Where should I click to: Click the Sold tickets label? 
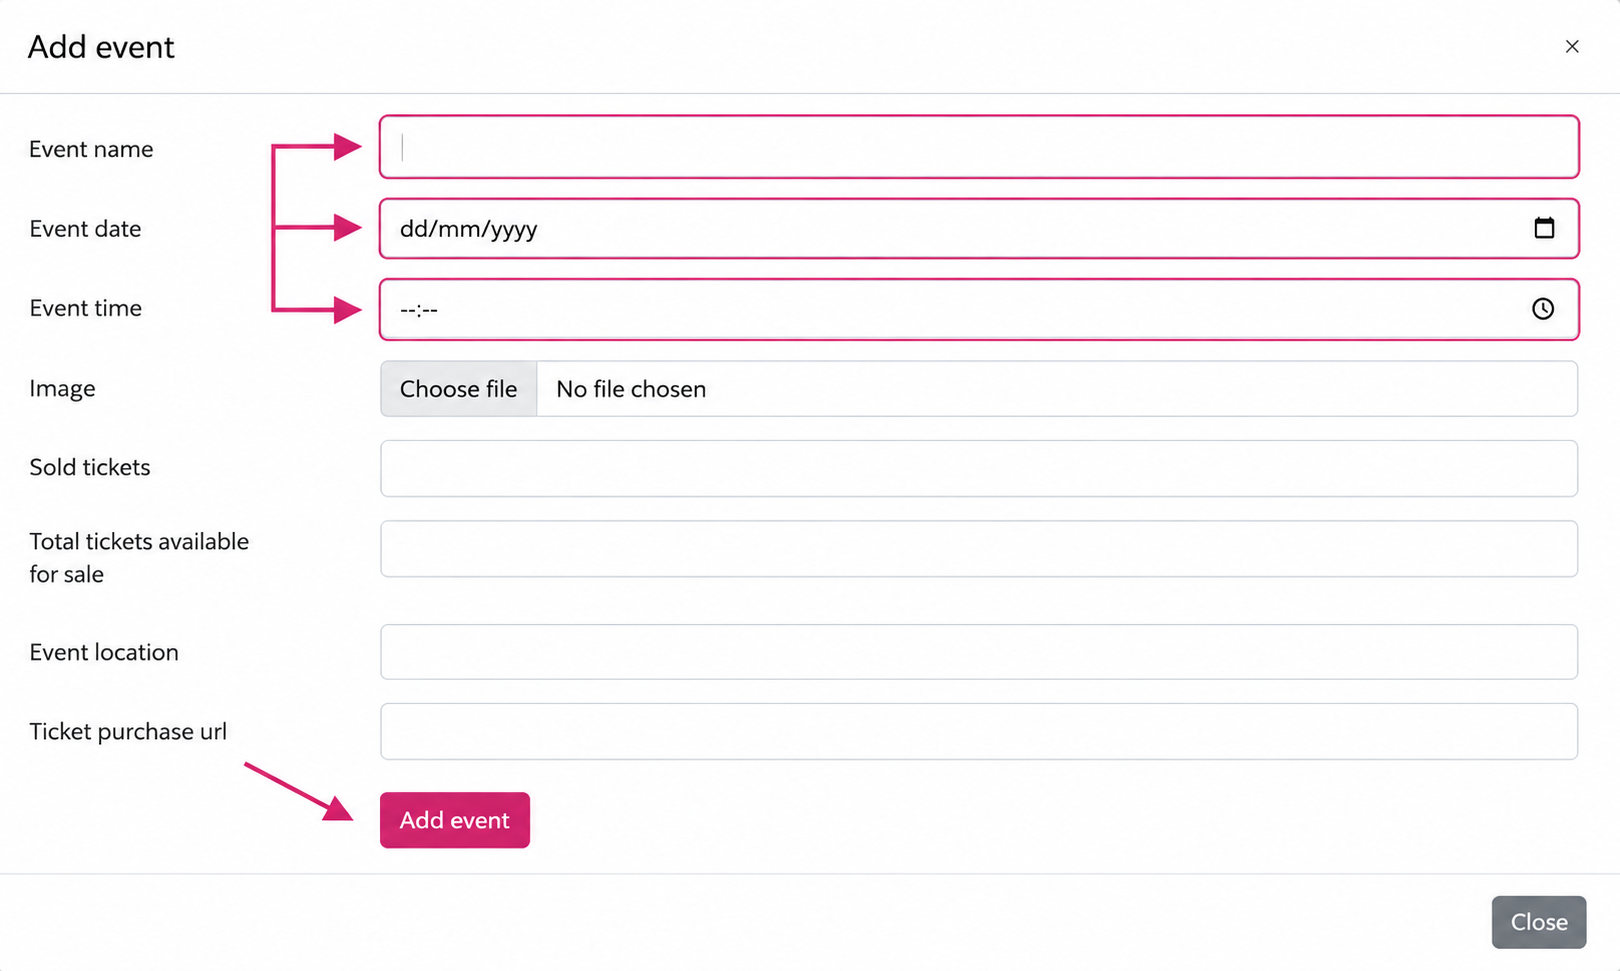89,467
